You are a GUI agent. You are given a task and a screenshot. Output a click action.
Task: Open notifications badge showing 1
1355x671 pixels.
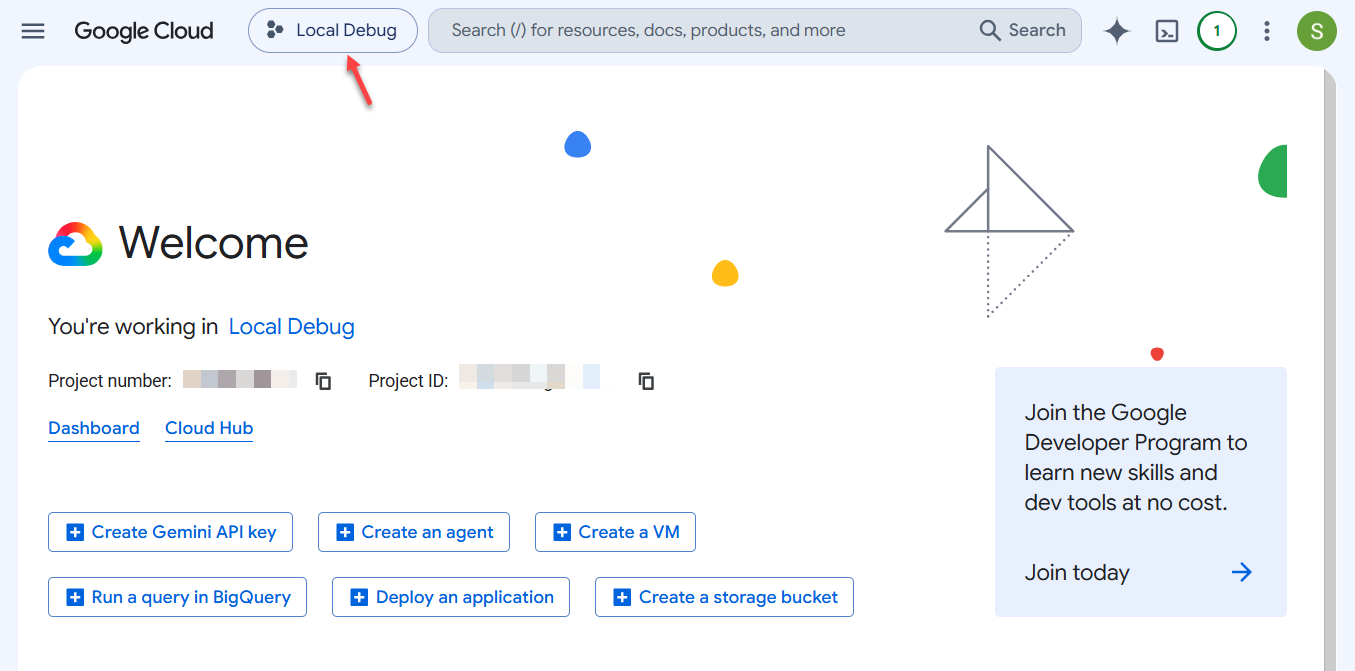(x=1217, y=31)
